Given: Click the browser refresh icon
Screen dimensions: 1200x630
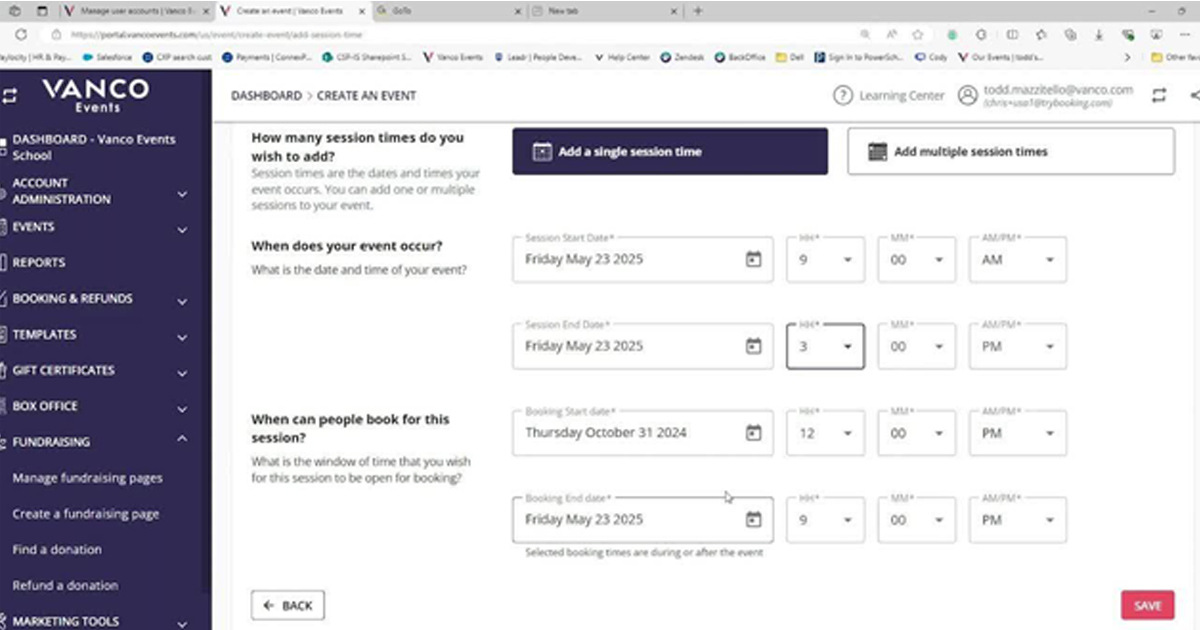Looking at the screenshot, I should [x=20, y=34].
